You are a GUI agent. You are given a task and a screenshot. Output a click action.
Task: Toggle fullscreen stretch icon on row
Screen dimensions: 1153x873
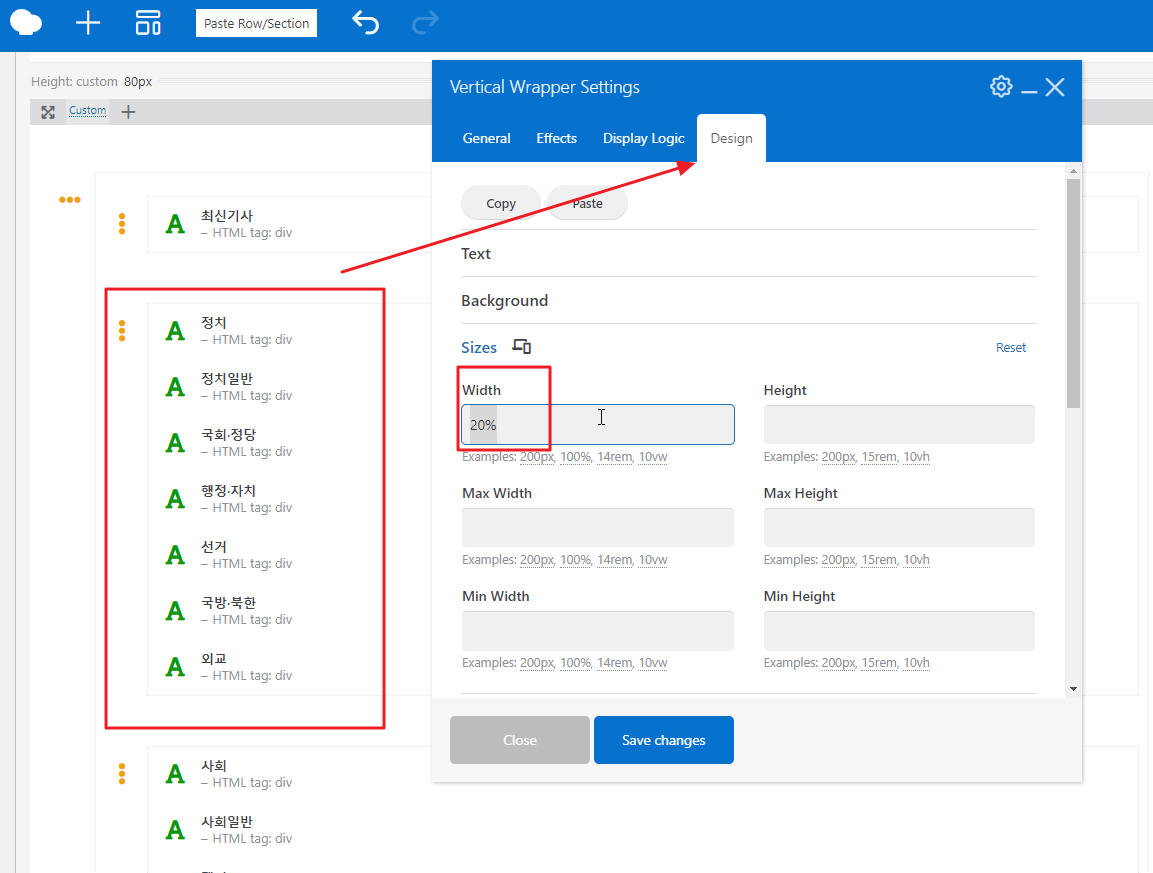48,112
